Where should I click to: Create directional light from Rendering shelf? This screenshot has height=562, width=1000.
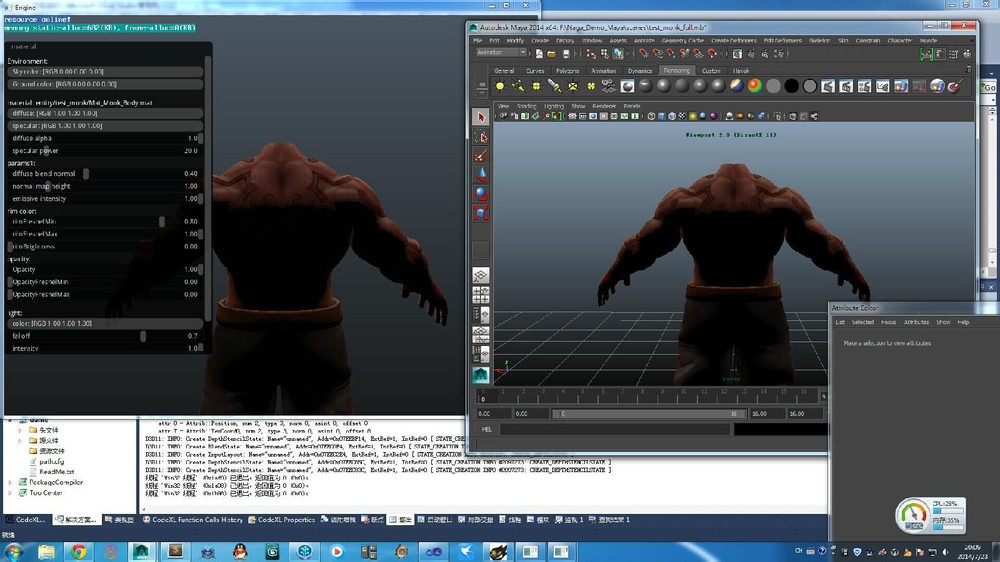518,86
